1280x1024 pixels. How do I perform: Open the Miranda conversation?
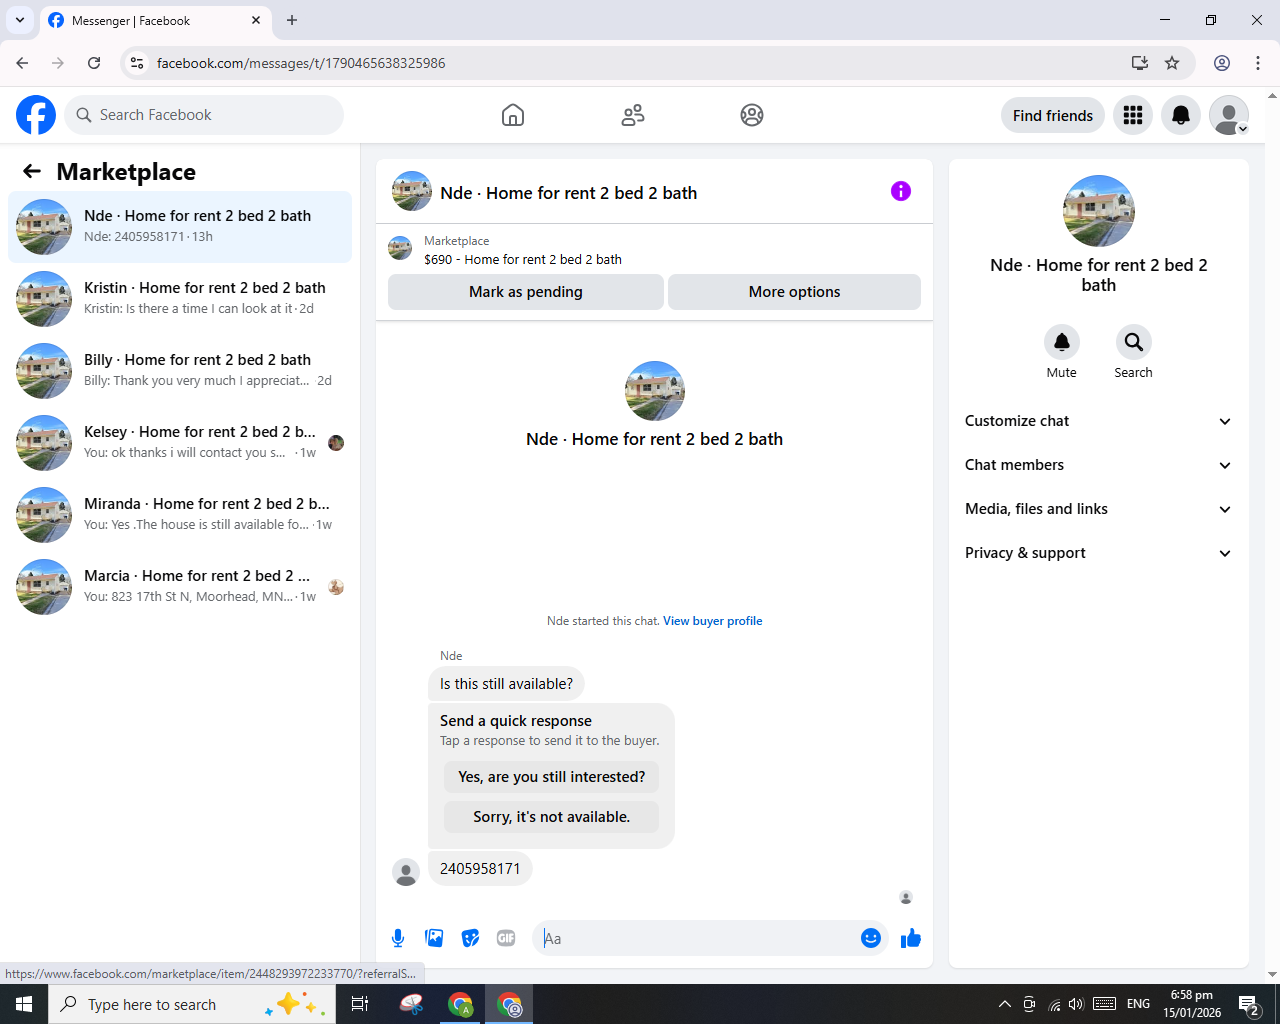pyautogui.click(x=180, y=515)
